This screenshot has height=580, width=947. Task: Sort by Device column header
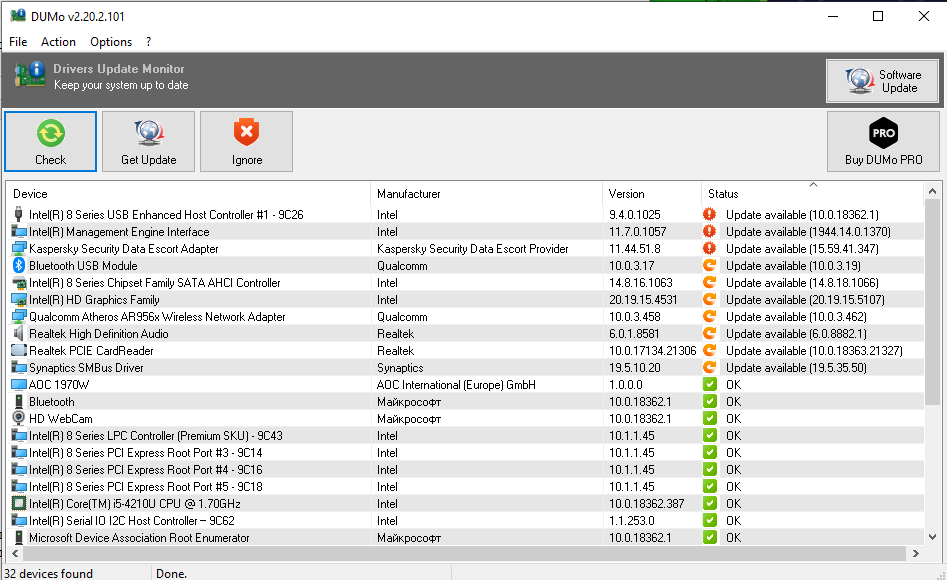pyautogui.click(x=188, y=194)
